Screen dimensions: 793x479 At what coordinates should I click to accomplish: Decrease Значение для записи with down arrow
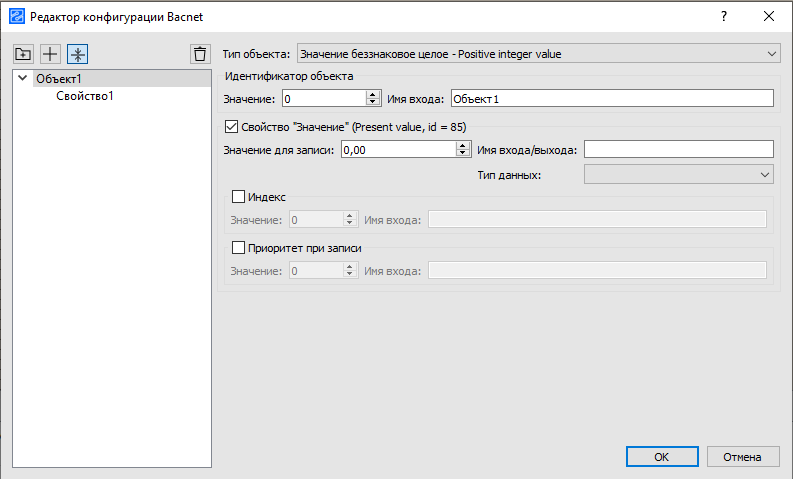tap(463, 153)
